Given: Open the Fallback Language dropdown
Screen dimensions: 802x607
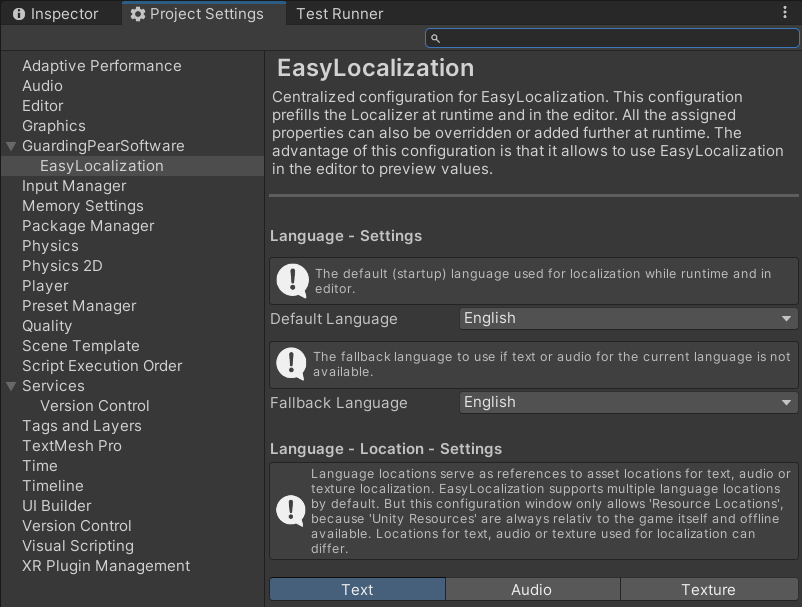Looking at the screenshot, I should point(628,403).
